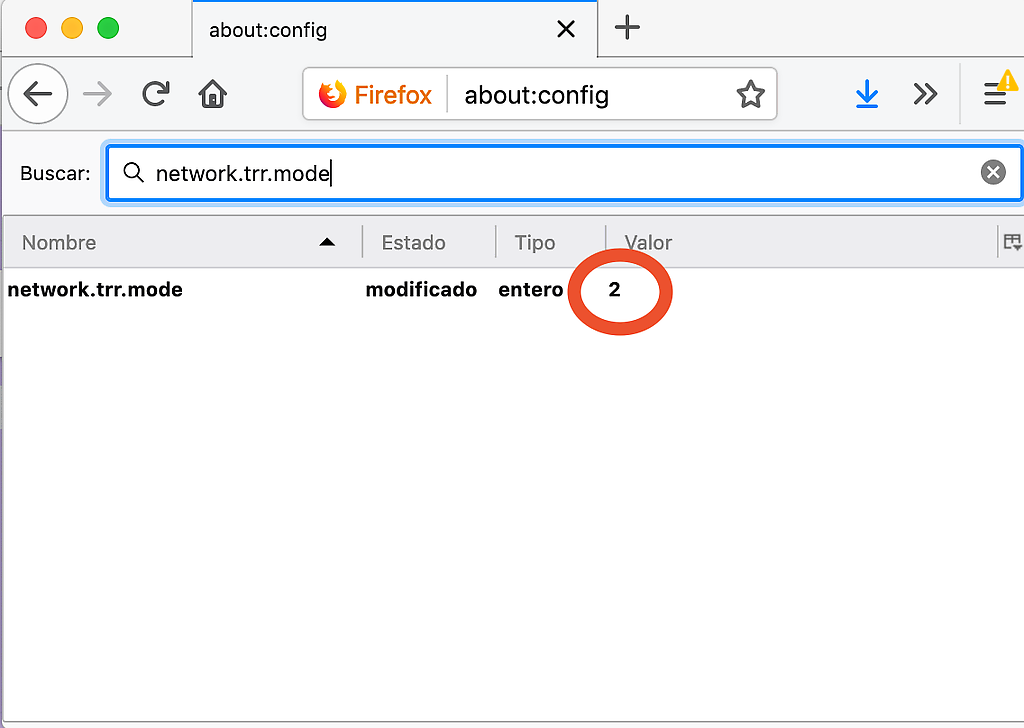Open the downloads panel
This screenshot has width=1024, height=728.
[866, 95]
